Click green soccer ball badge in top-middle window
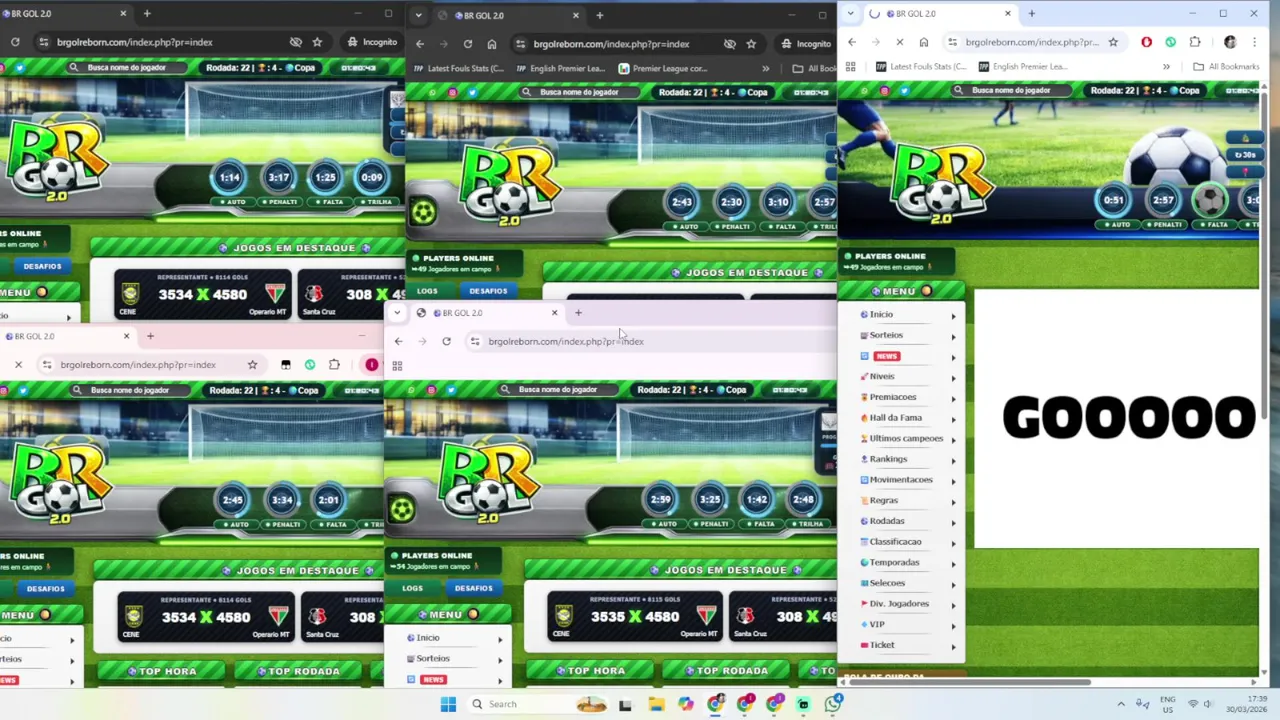This screenshot has width=1280, height=720. (423, 211)
